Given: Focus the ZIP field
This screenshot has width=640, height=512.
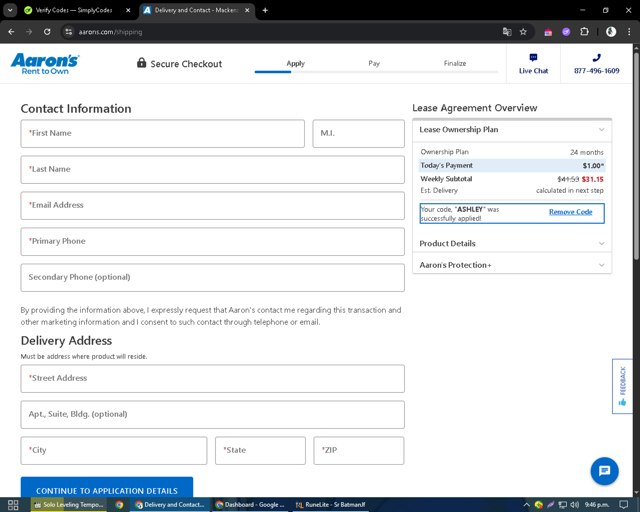Looking at the screenshot, I should point(359,450).
